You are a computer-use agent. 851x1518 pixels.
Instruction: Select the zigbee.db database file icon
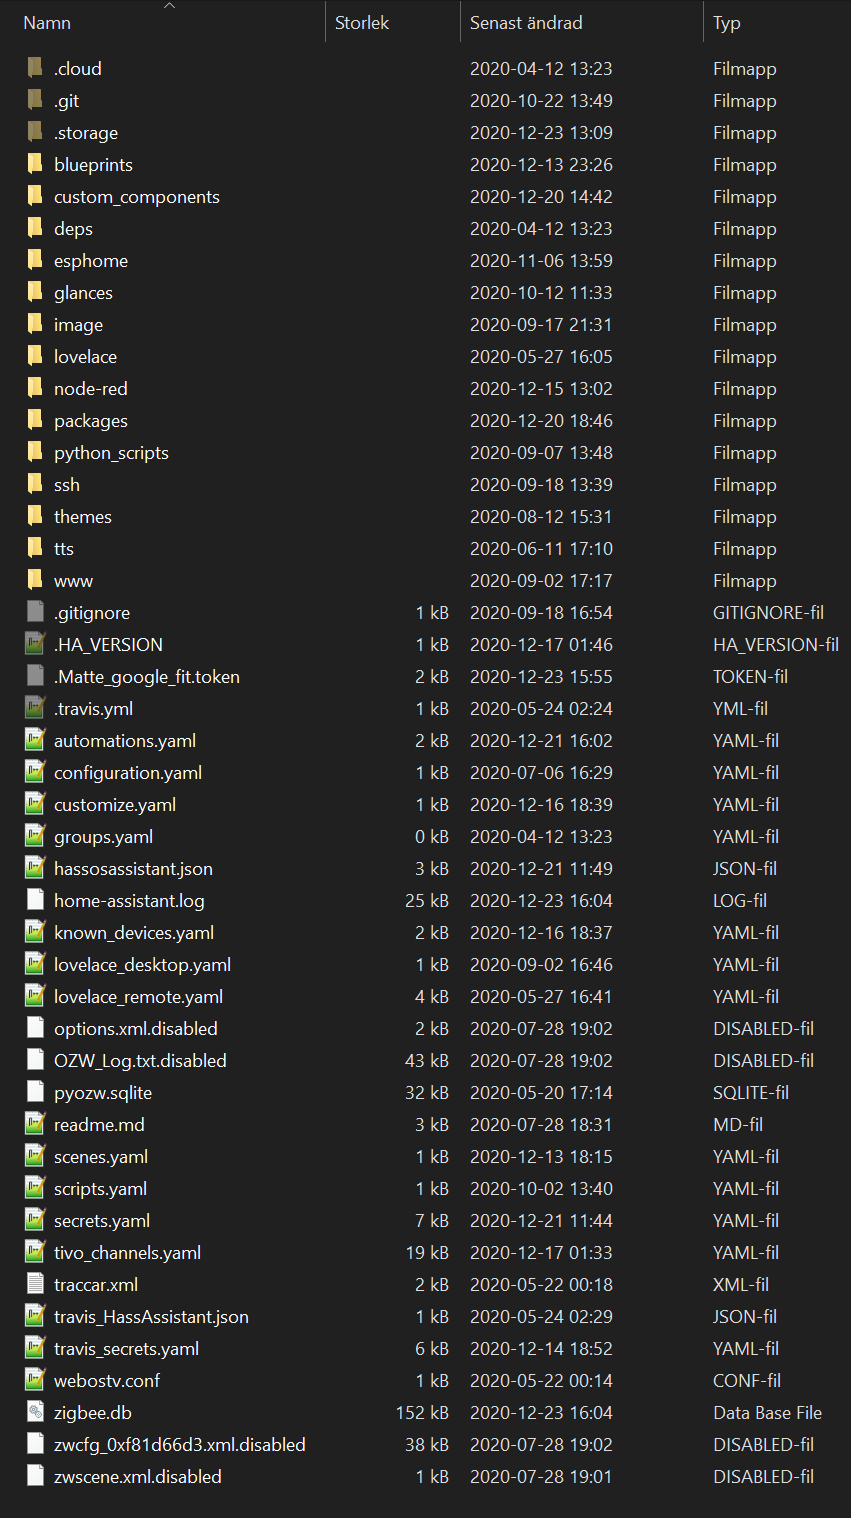click(34, 1412)
